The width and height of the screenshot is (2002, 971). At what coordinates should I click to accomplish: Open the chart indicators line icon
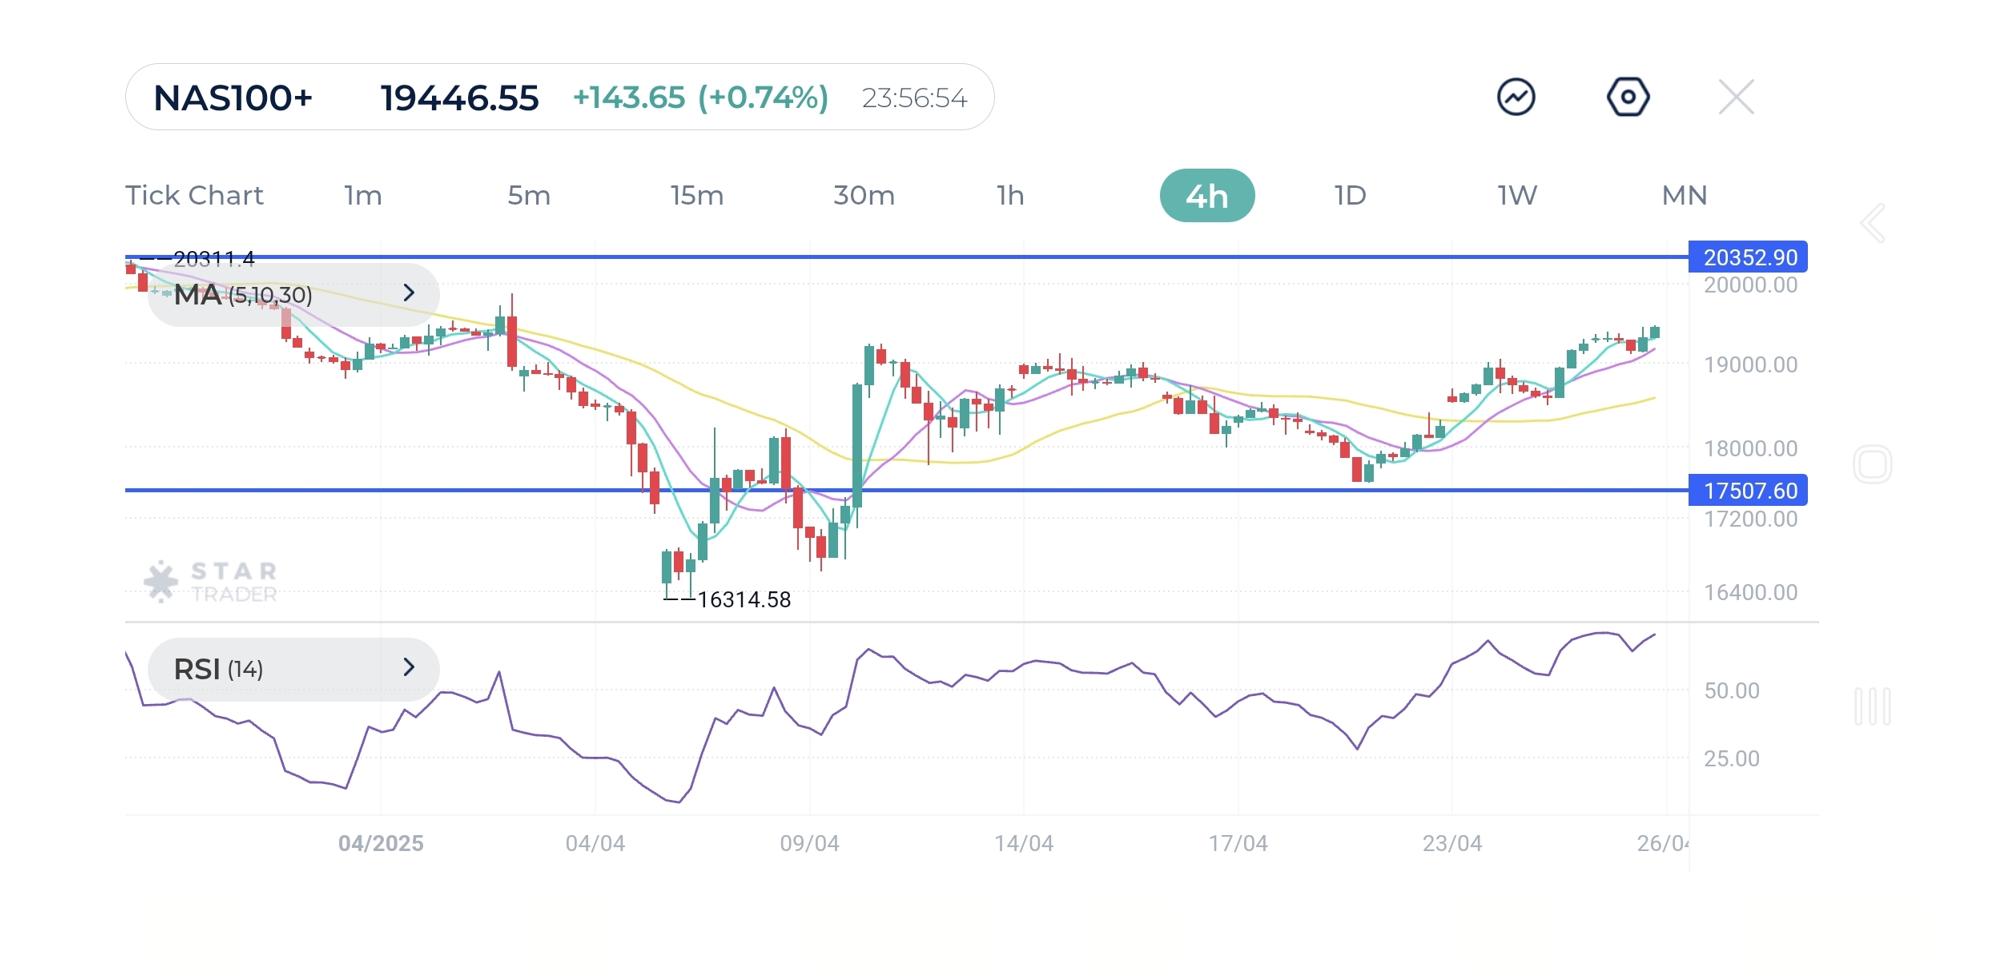tap(1516, 97)
